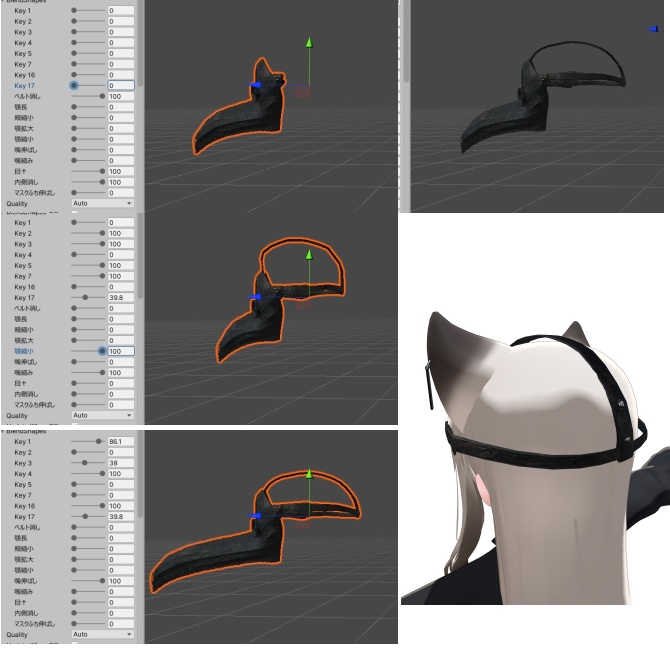Image resolution: width=670 pixels, height=670 pixels.
Task: Edit the ベルト消し value field showing 100
Action: coord(121,96)
